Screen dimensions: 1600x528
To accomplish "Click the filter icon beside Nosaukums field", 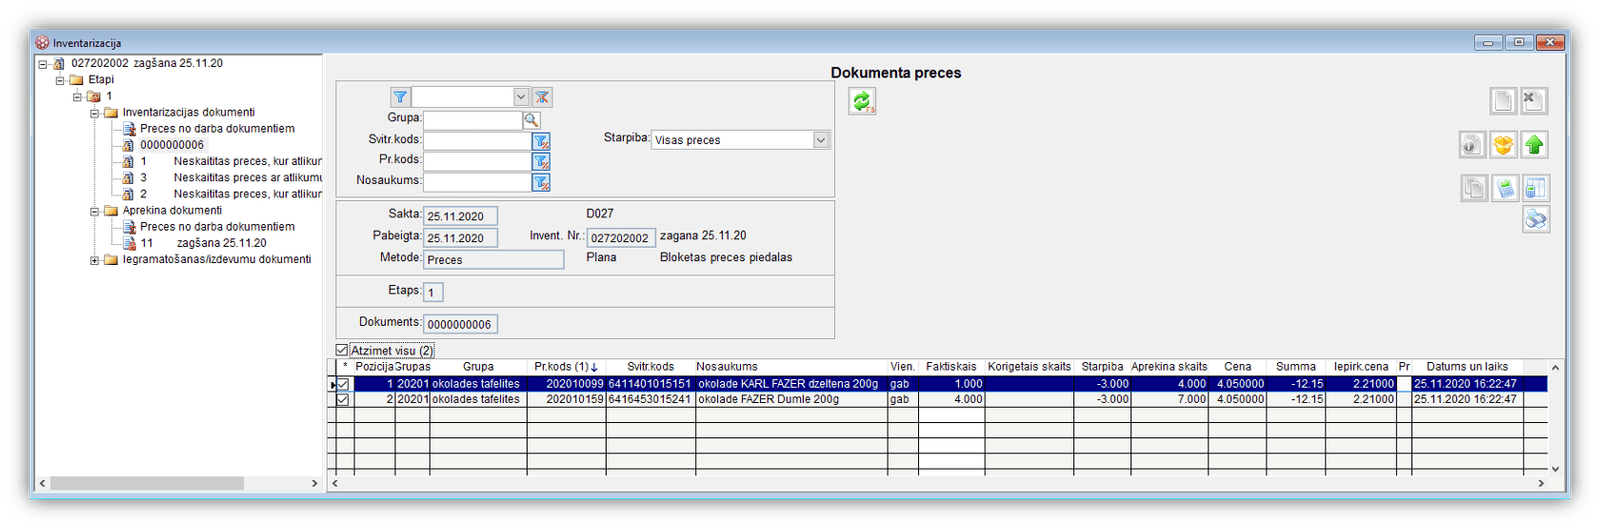I will click(x=541, y=182).
